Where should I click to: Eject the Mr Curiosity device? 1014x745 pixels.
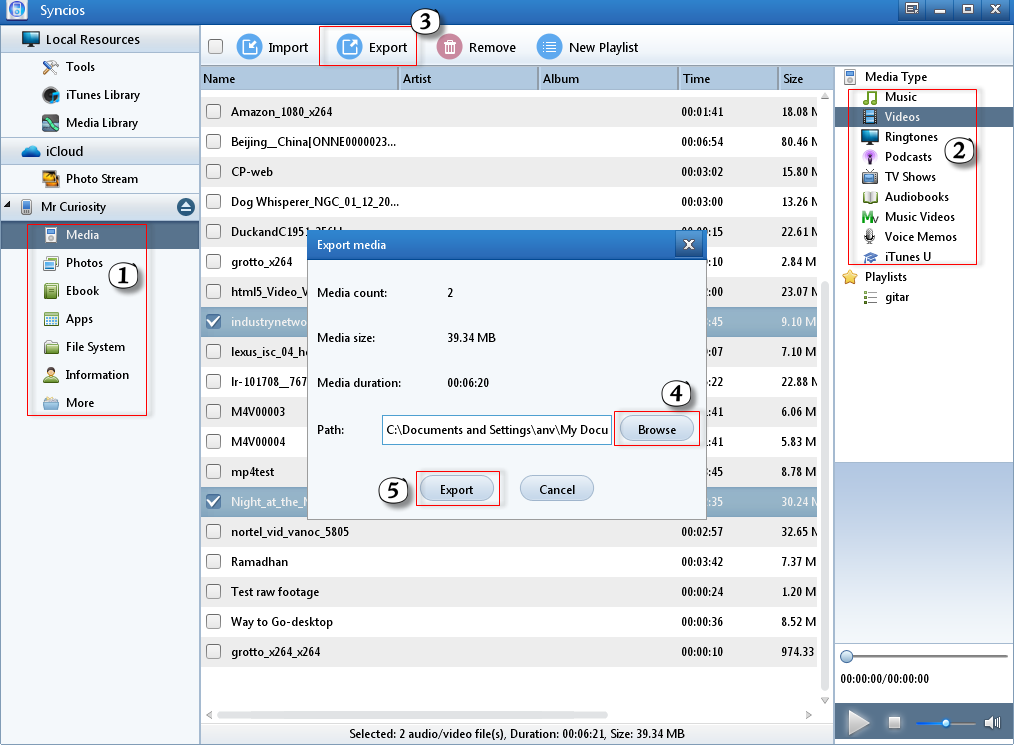pos(186,207)
